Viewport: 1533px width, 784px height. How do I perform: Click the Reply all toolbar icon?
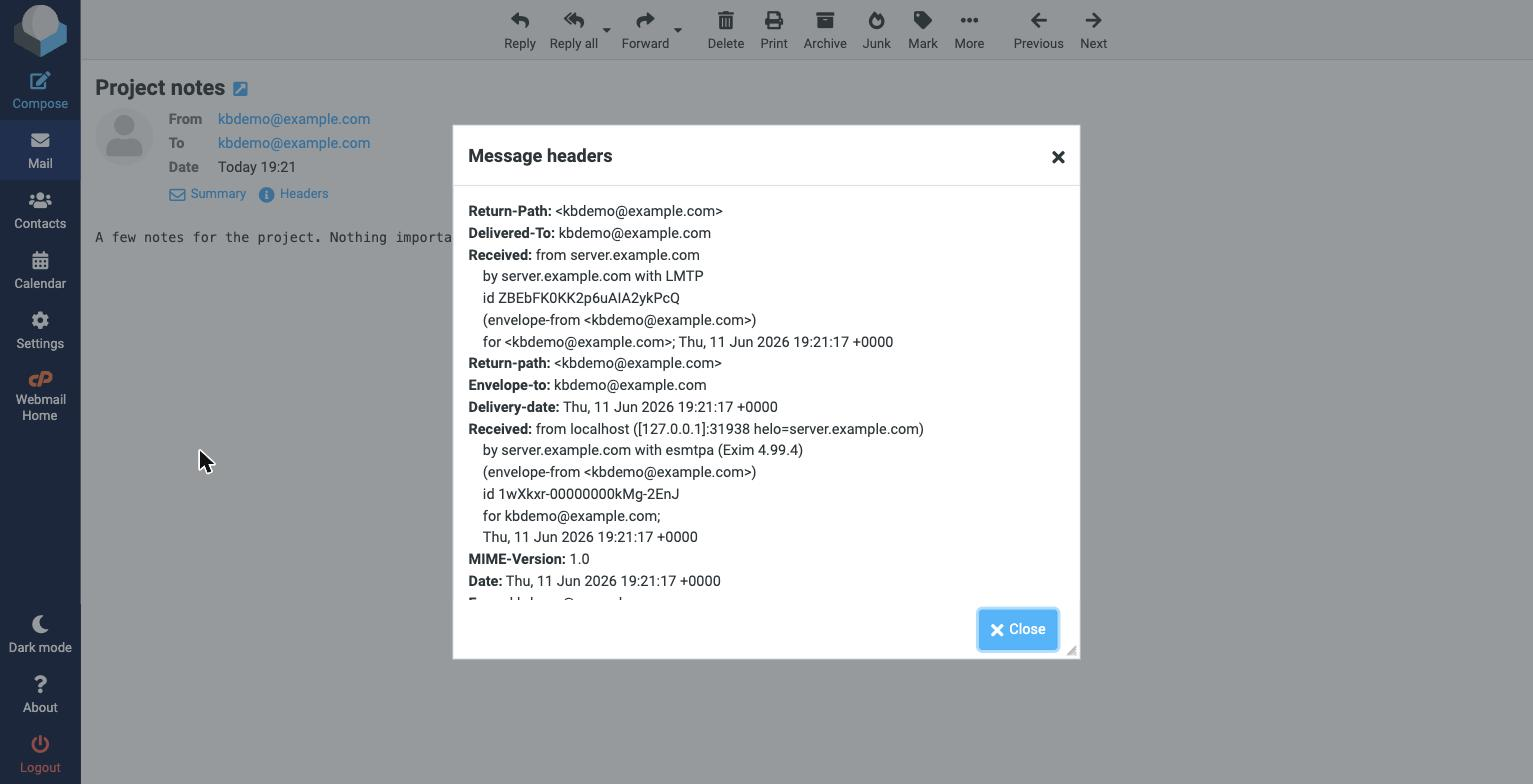573,30
